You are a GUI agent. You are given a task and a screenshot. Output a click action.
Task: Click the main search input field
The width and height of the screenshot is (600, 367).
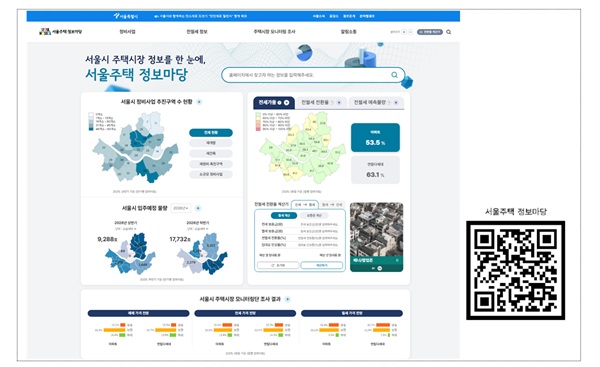(x=313, y=75)
